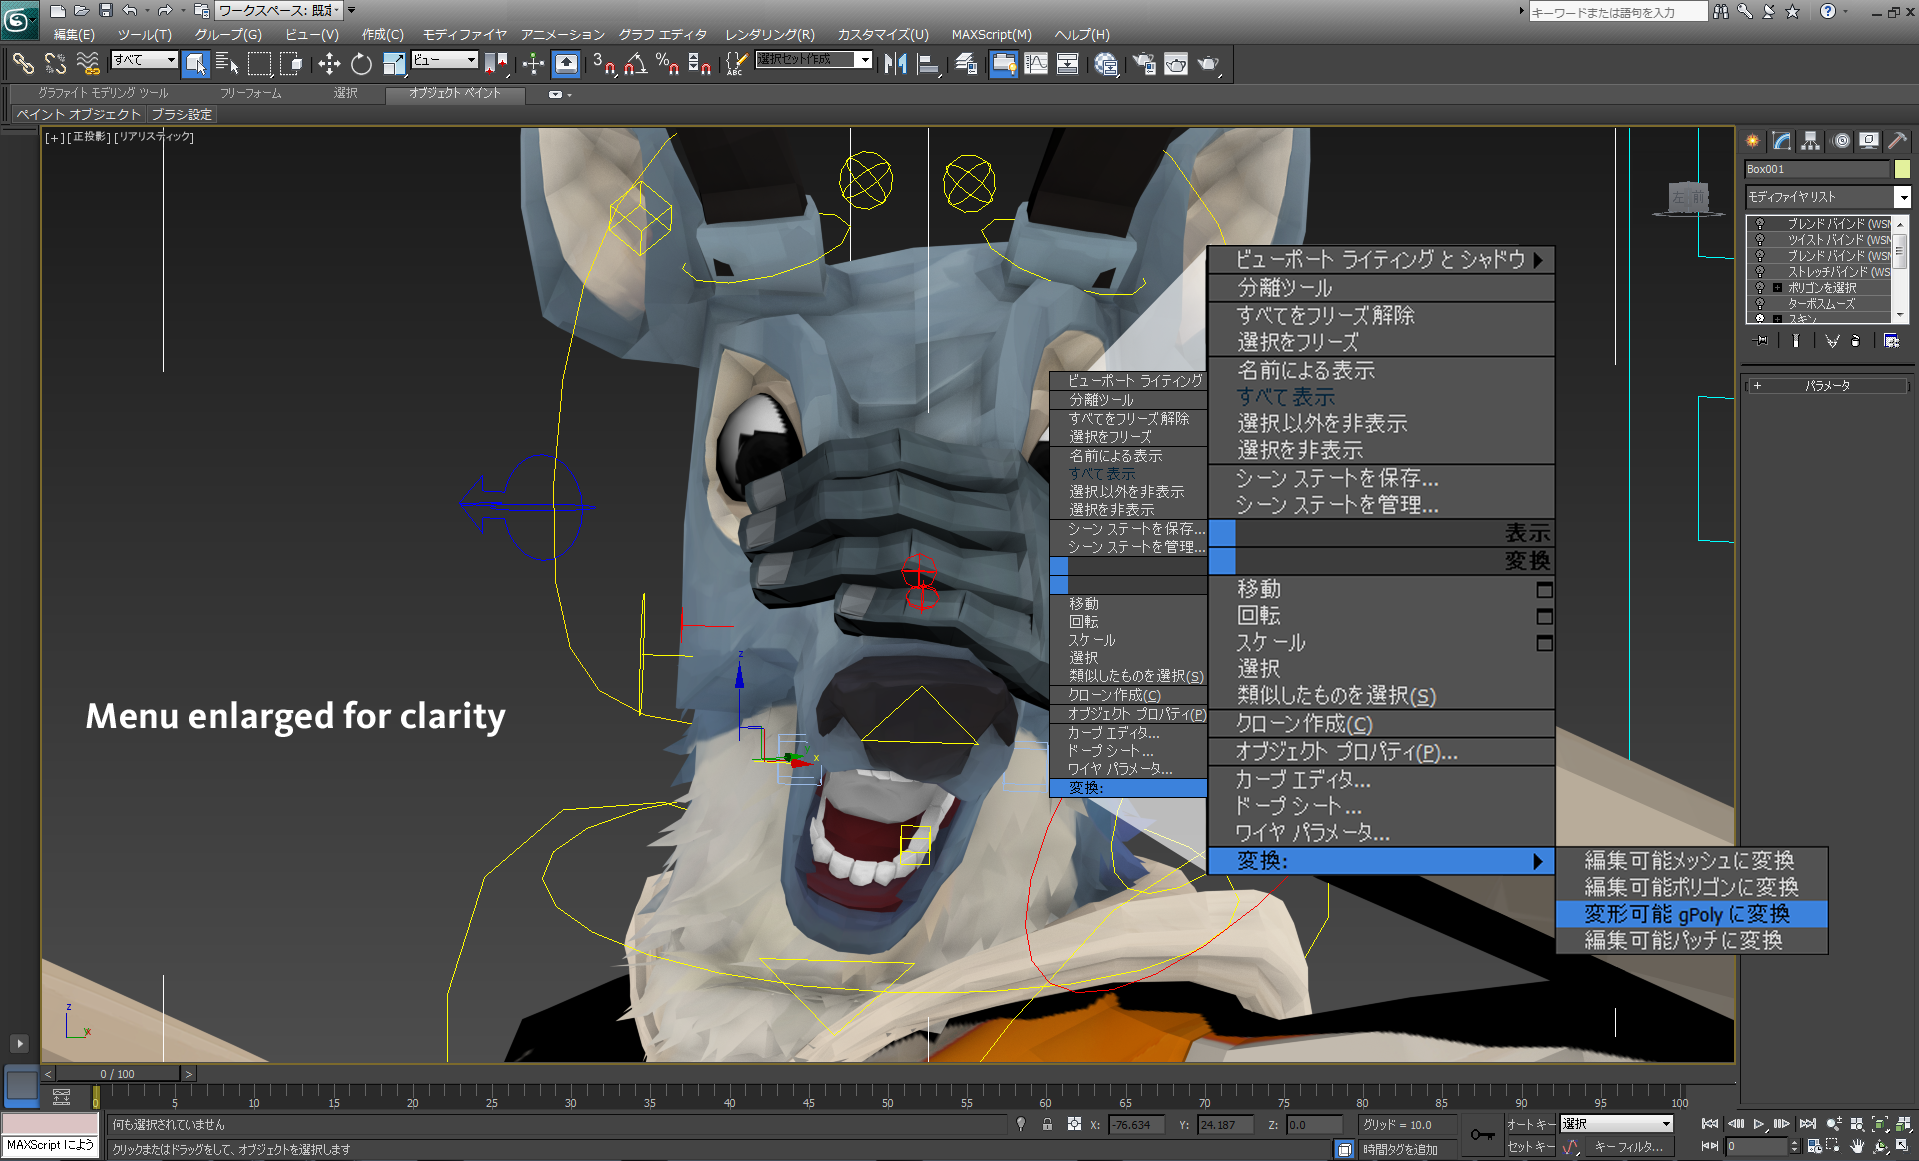Click the Select and Link chain icon
Screen dimensions: 1919x1161
point(22,64)
